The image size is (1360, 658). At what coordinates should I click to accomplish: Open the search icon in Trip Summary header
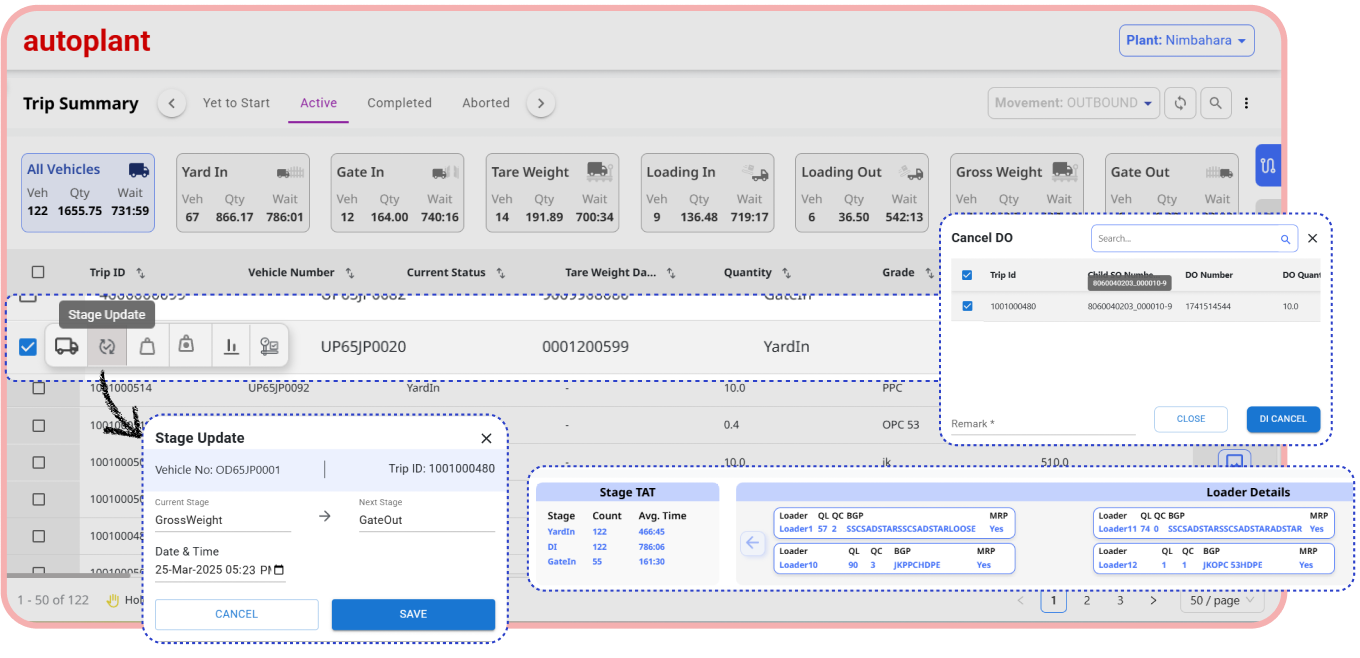(1215, 103)
